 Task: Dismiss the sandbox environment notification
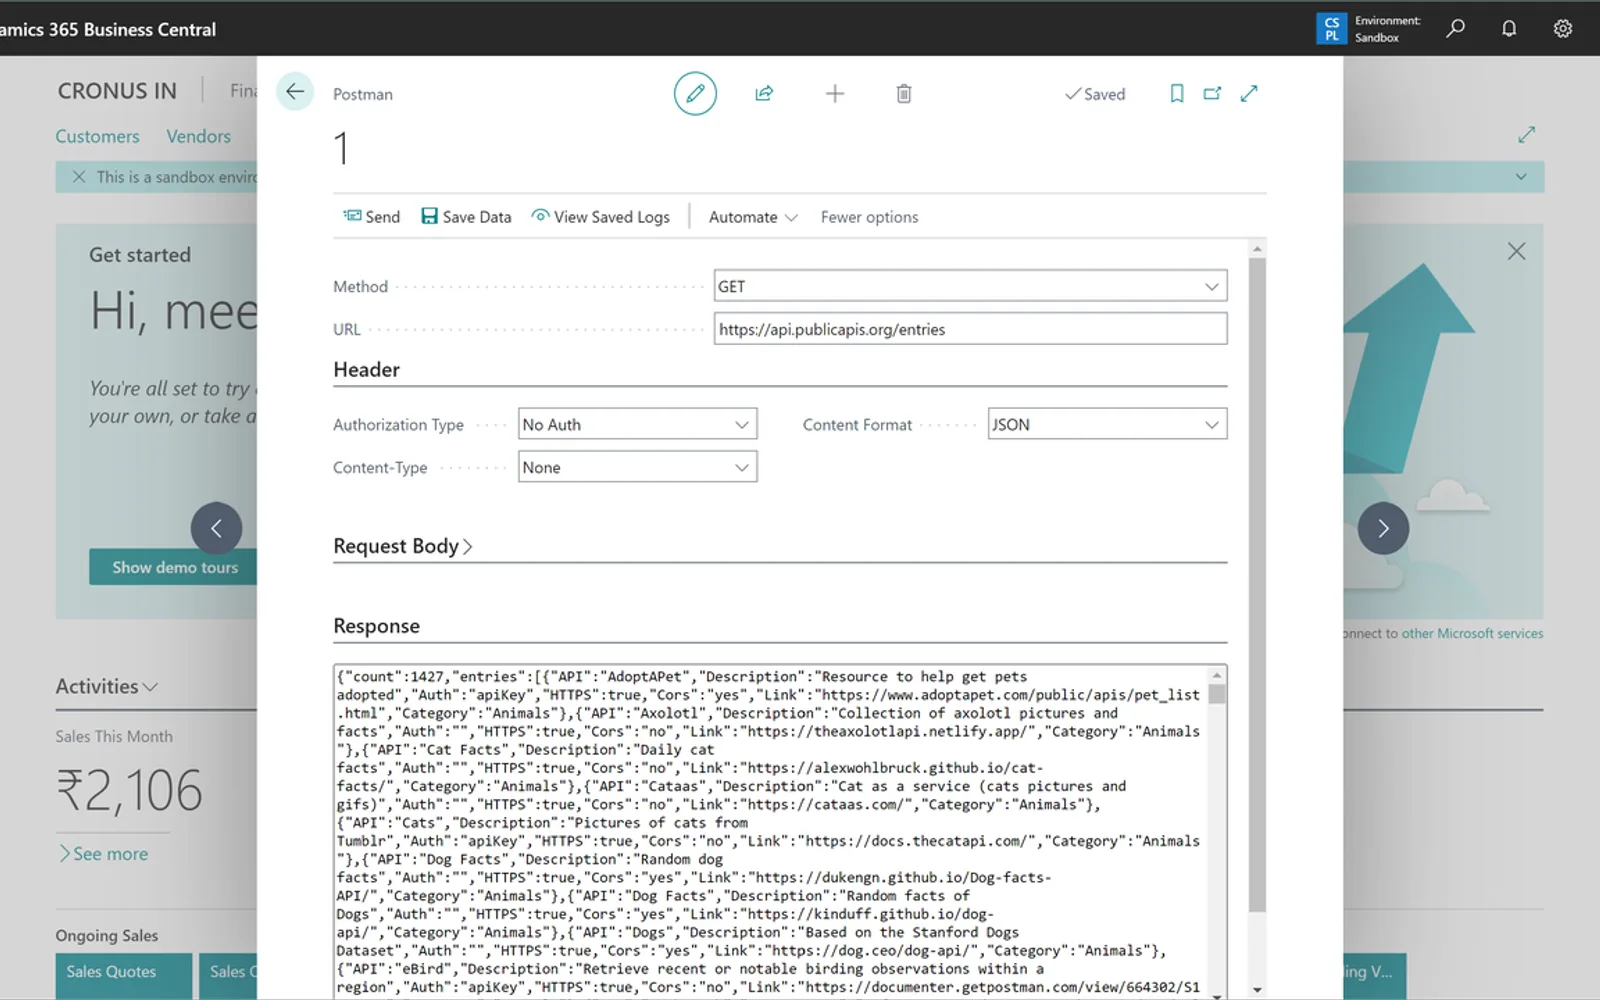pyautogui.click(x=79, y=176)
